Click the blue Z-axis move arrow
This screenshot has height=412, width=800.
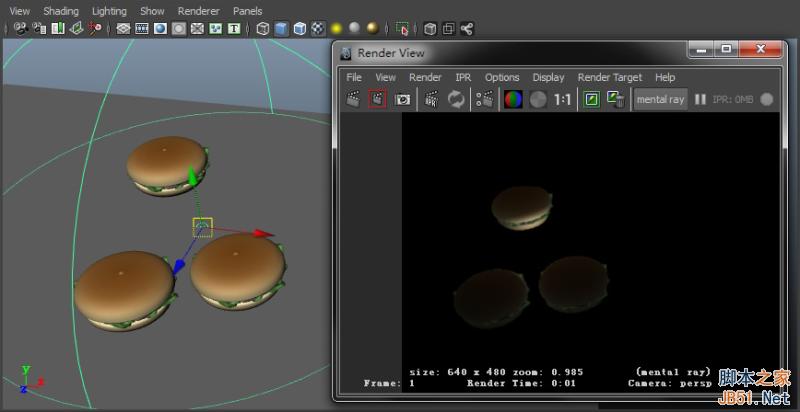[179, 267]
